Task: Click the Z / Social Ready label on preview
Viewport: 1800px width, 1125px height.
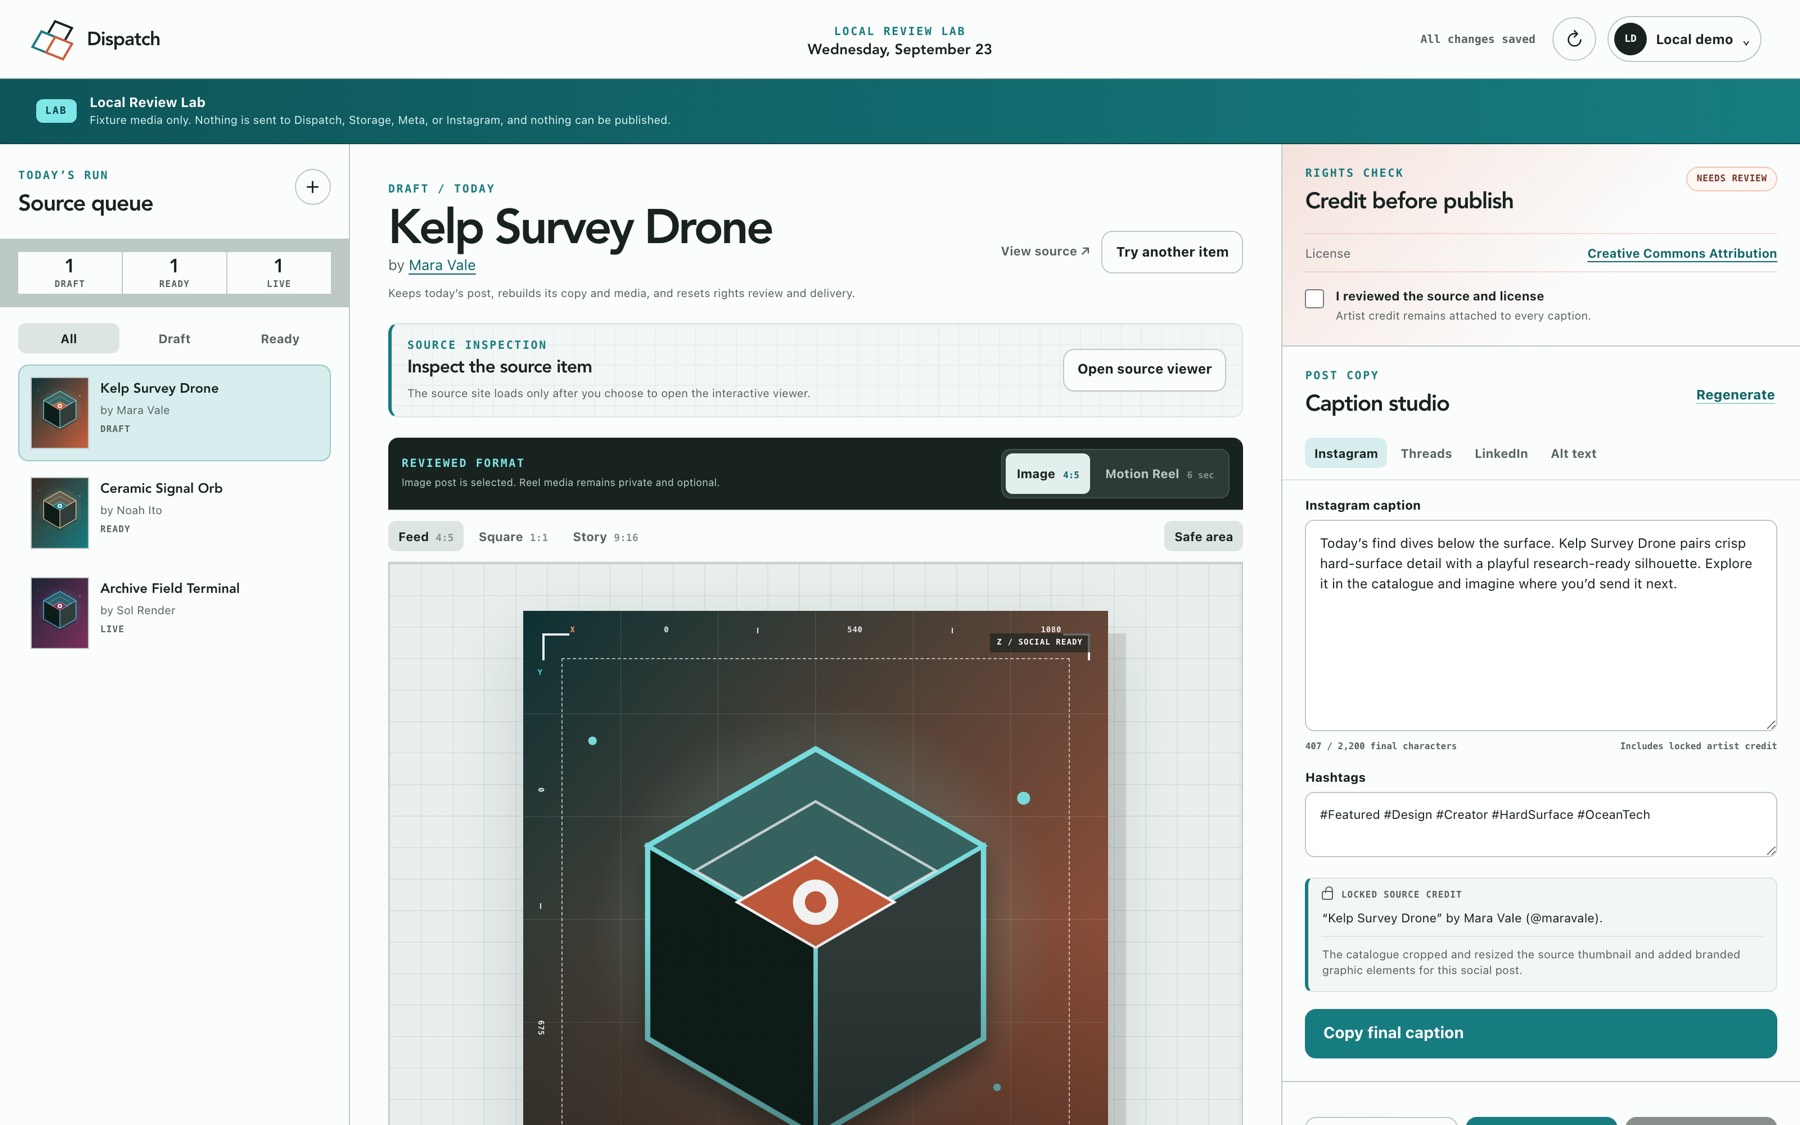Action: (1039, 642)
